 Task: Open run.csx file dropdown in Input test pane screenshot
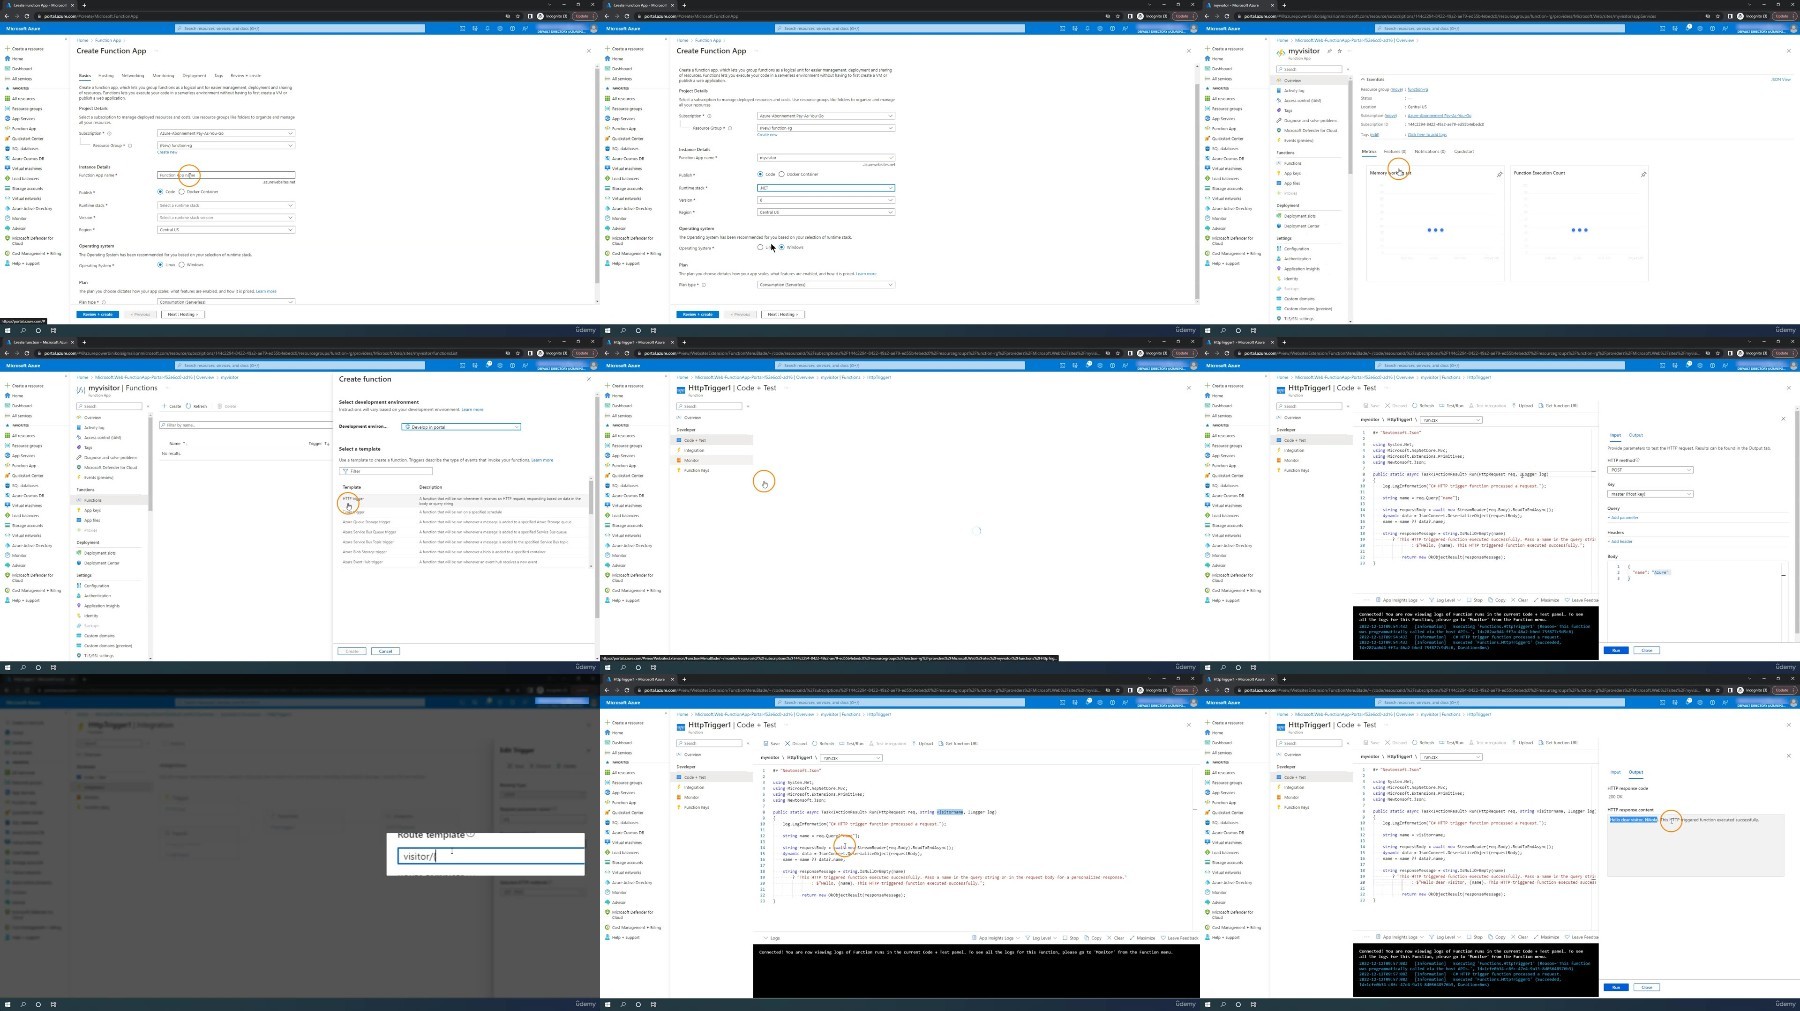click(1449, 420)
